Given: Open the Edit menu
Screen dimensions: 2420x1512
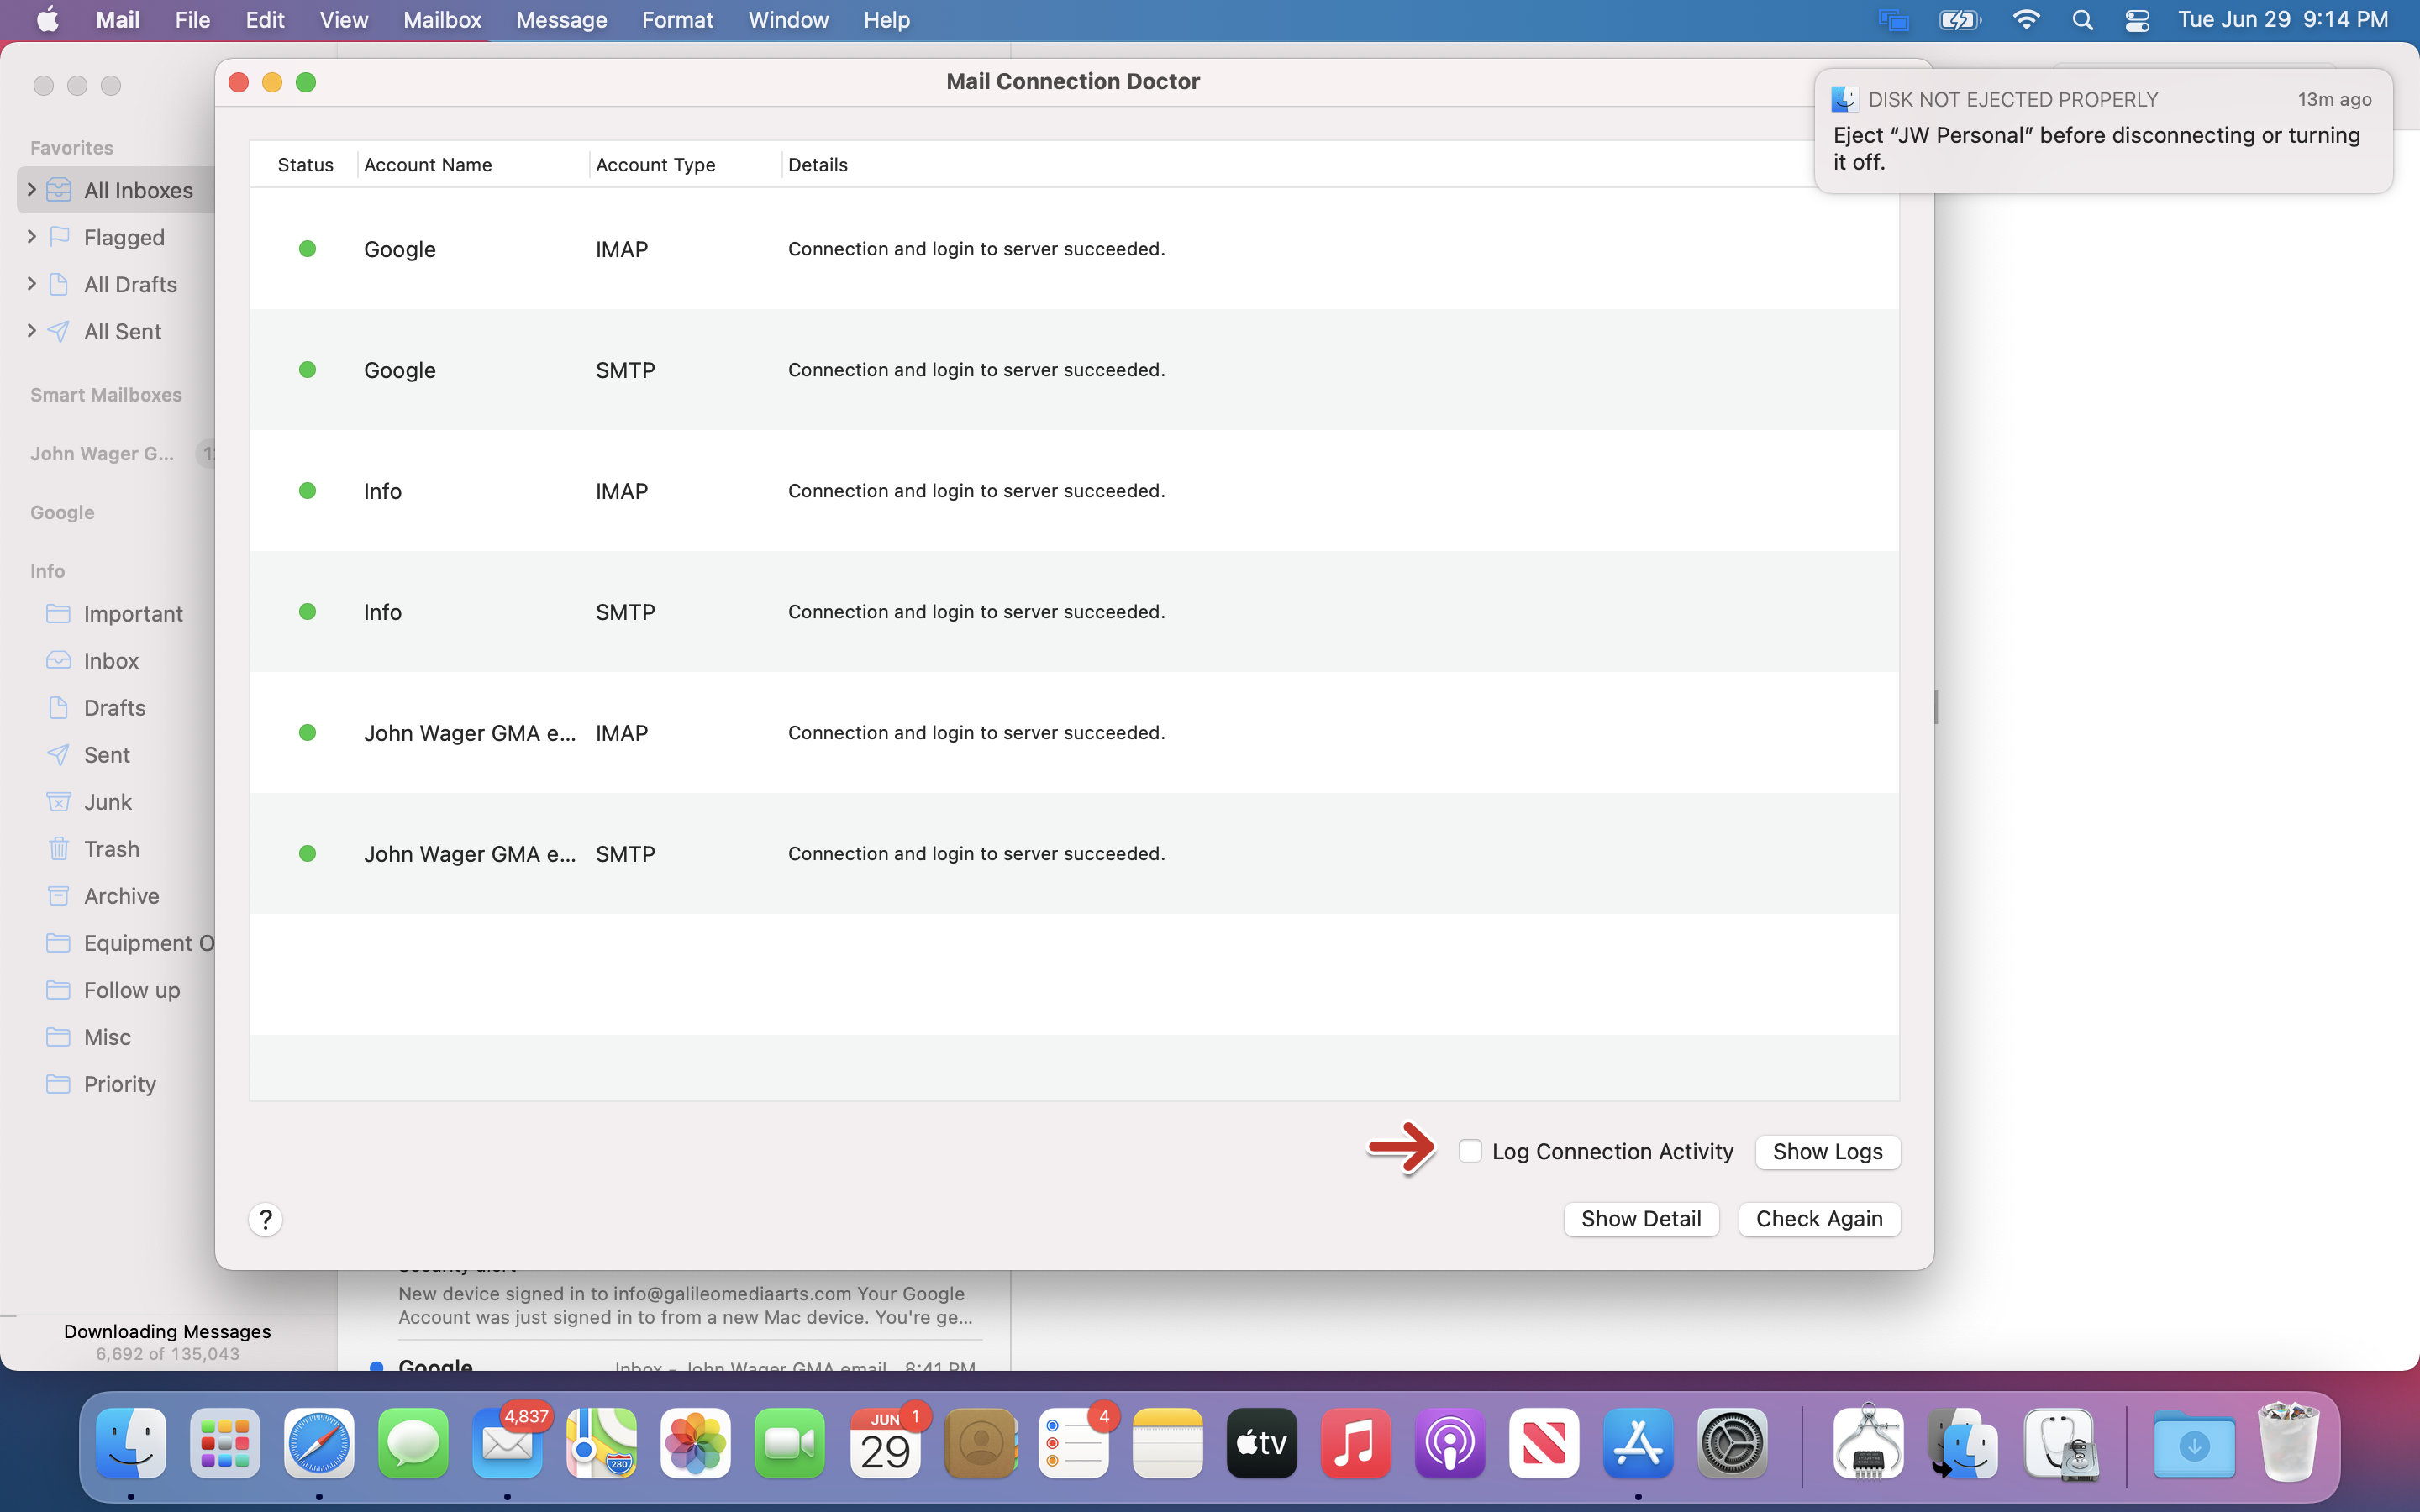Looking at the screenshot, I should pyautogui.click(x=265, y=20).
